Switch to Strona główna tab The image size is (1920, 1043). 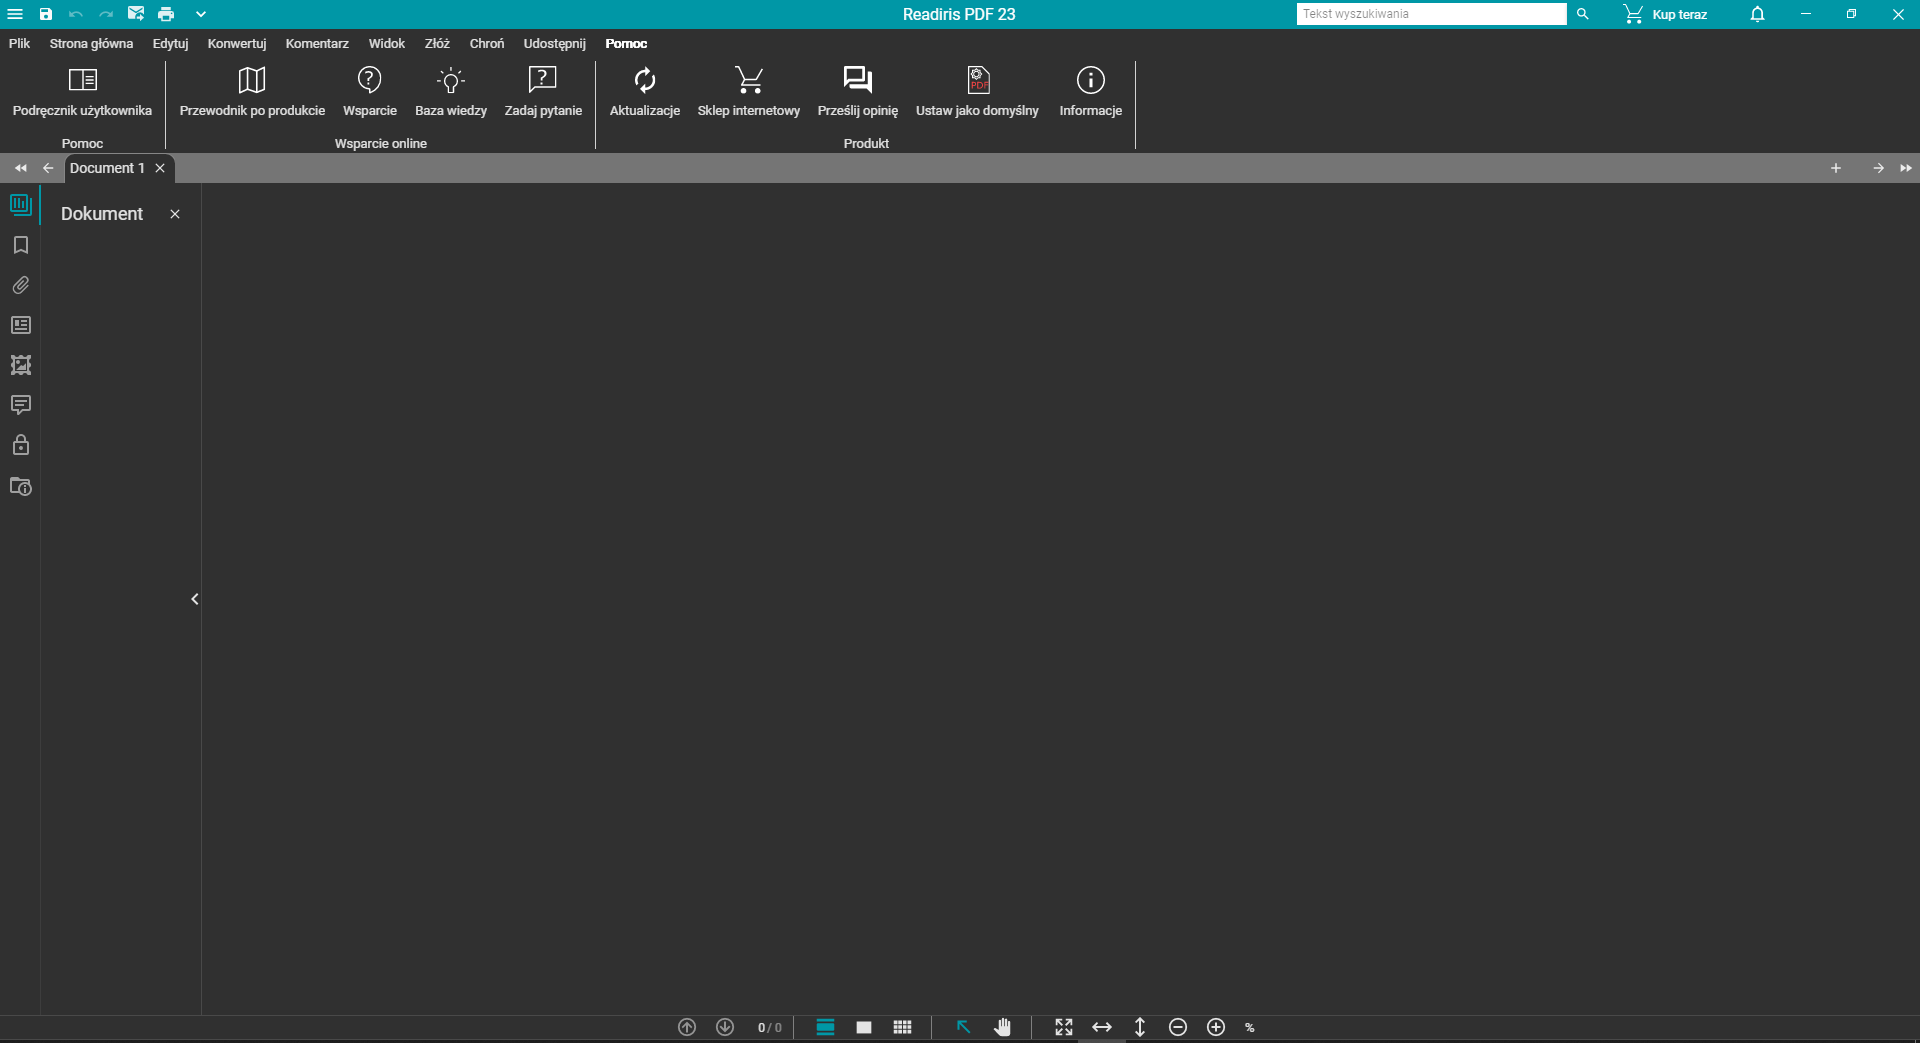[x=91, y=43]
